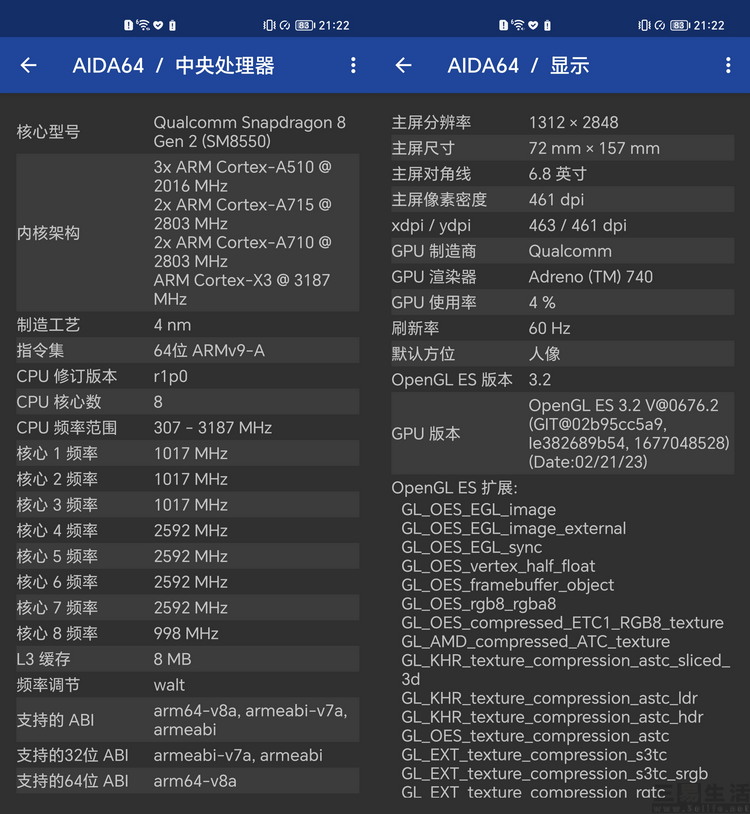Image resolution: width=750 pixels, height=814 pixels.
Task: Select the 指令集 64位 ARMv9-A value
Action: pos(209,351)
